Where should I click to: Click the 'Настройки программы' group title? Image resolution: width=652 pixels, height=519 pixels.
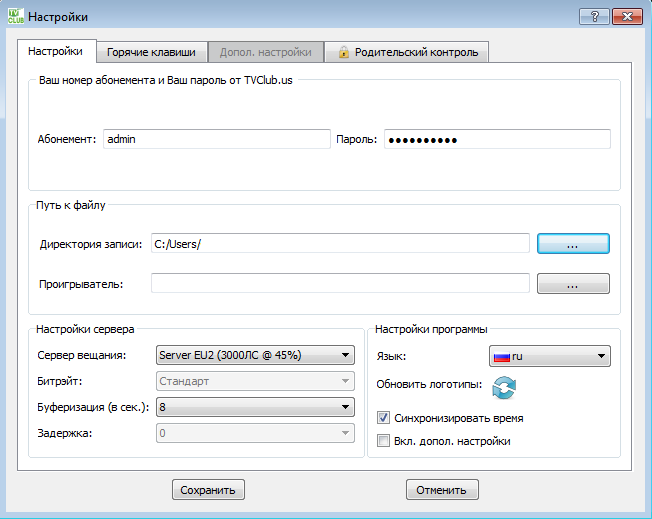pos(431,329)
